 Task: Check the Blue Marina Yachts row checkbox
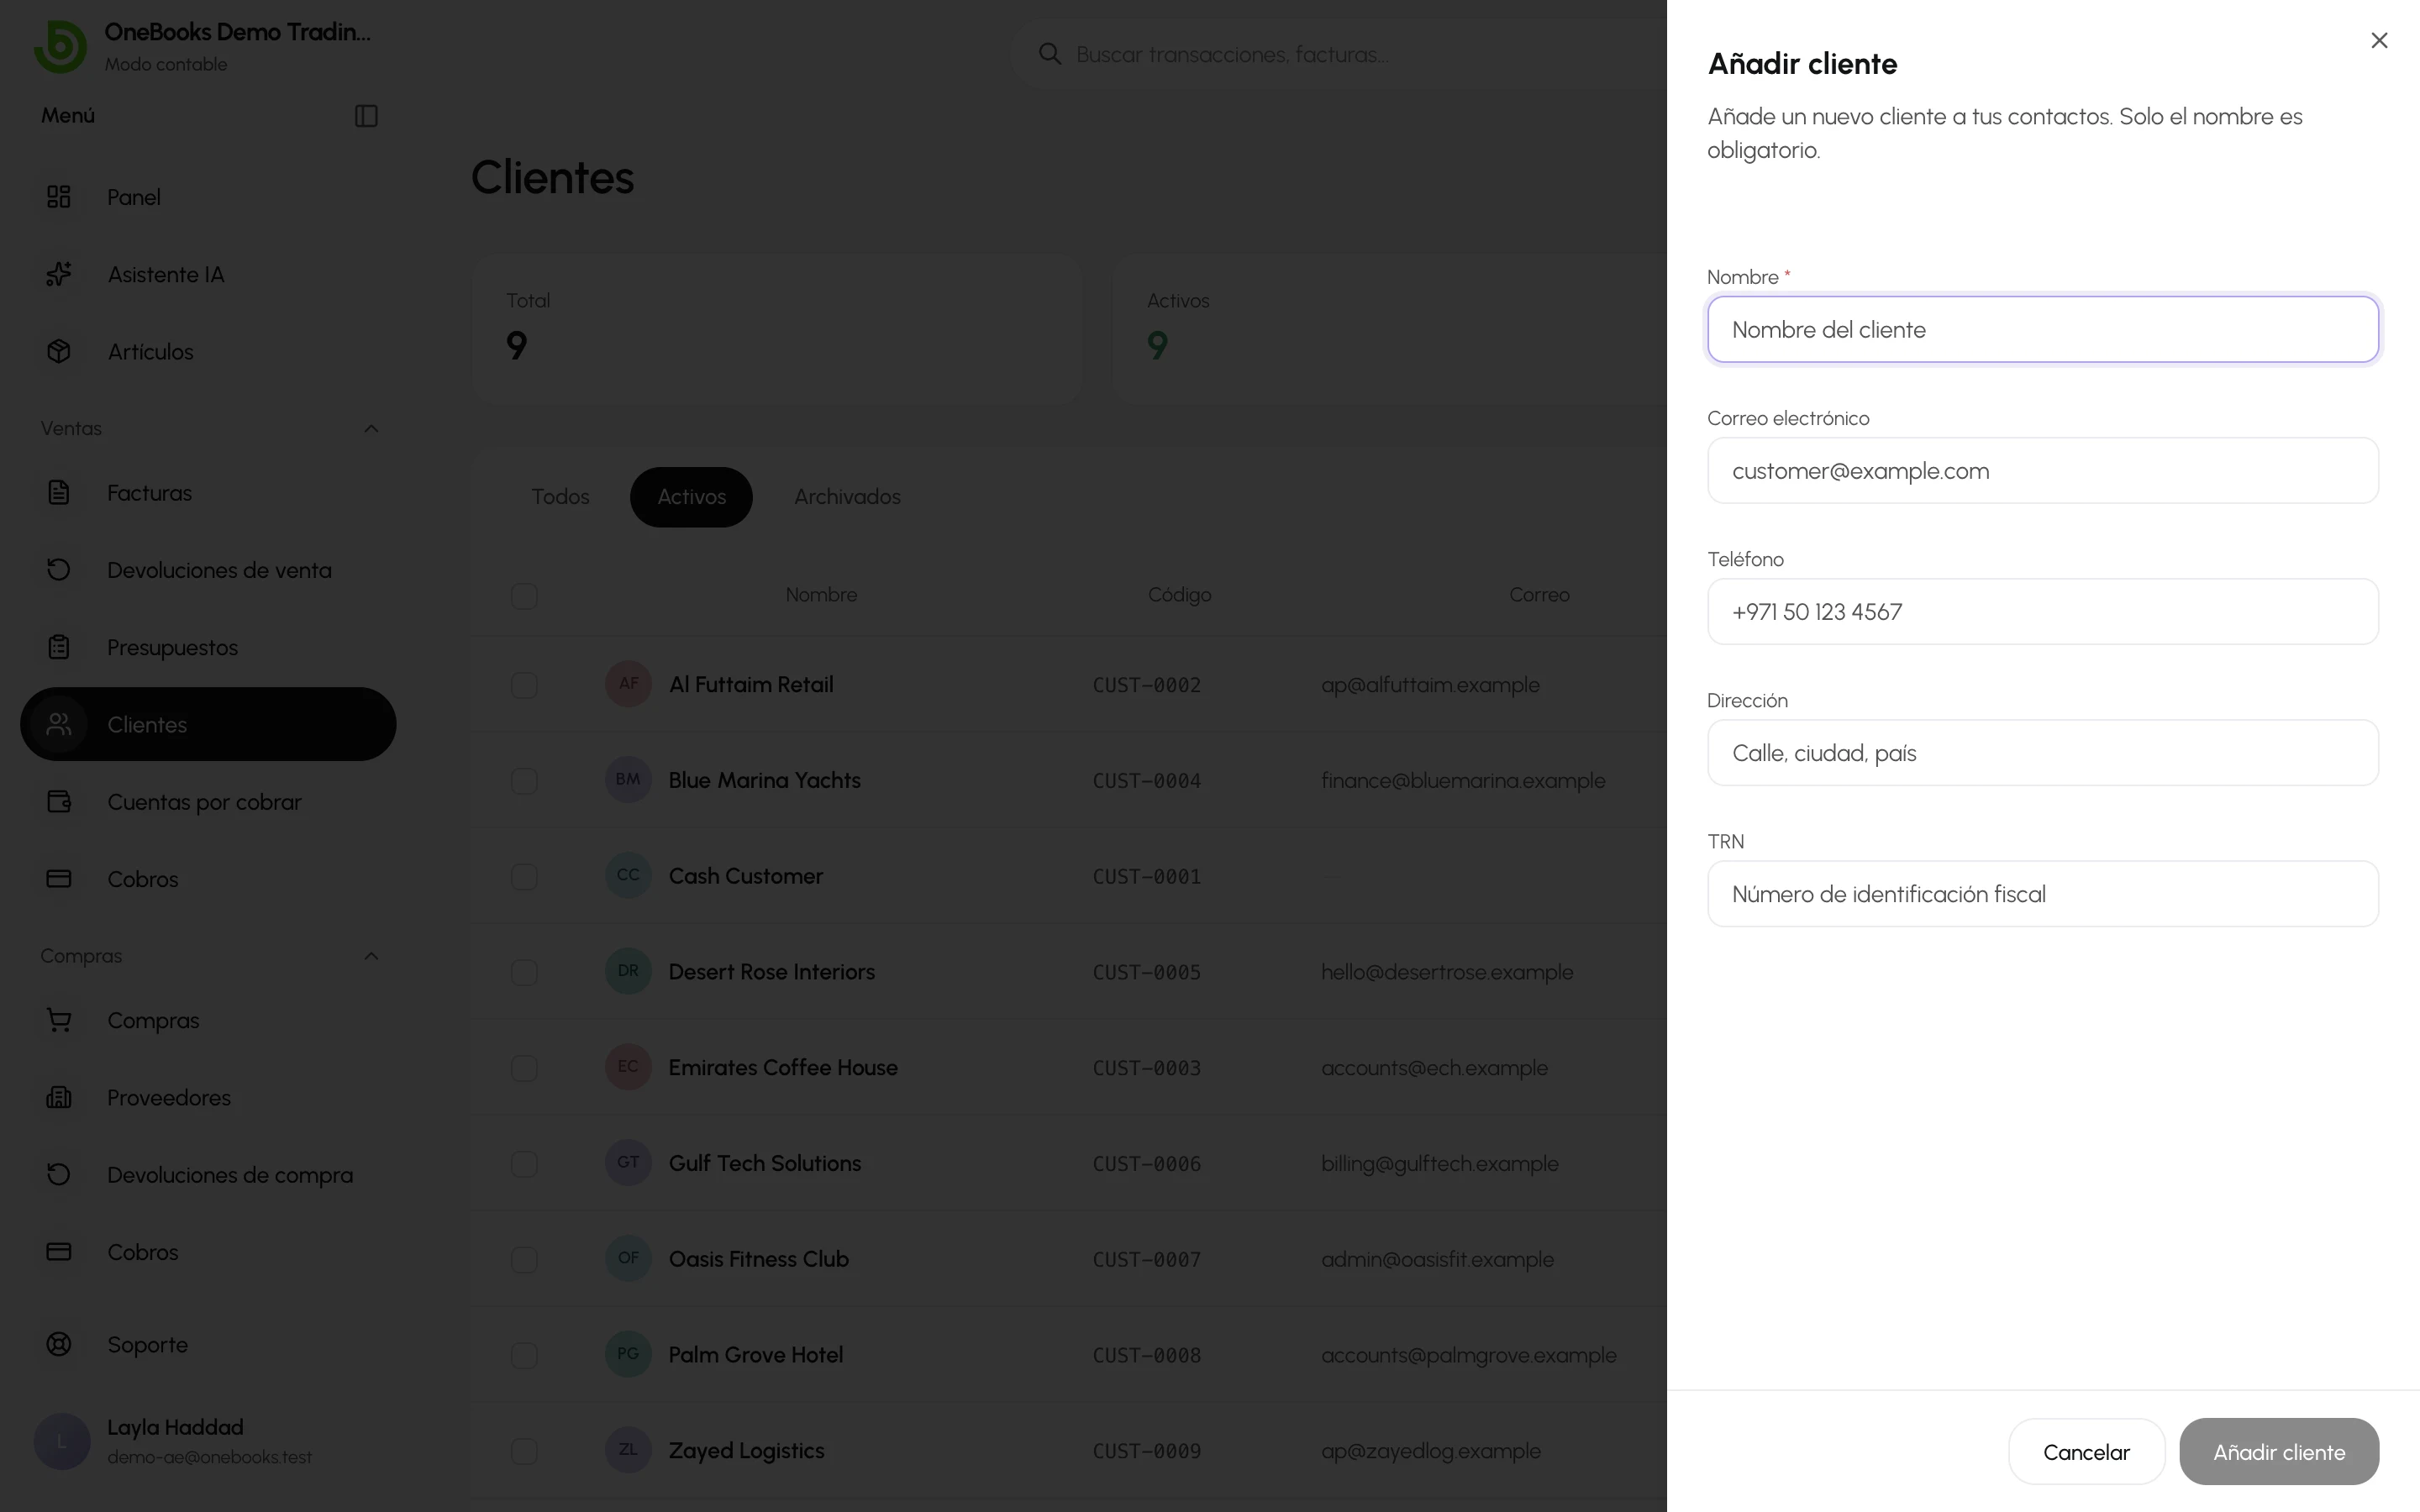click(524, 781)
